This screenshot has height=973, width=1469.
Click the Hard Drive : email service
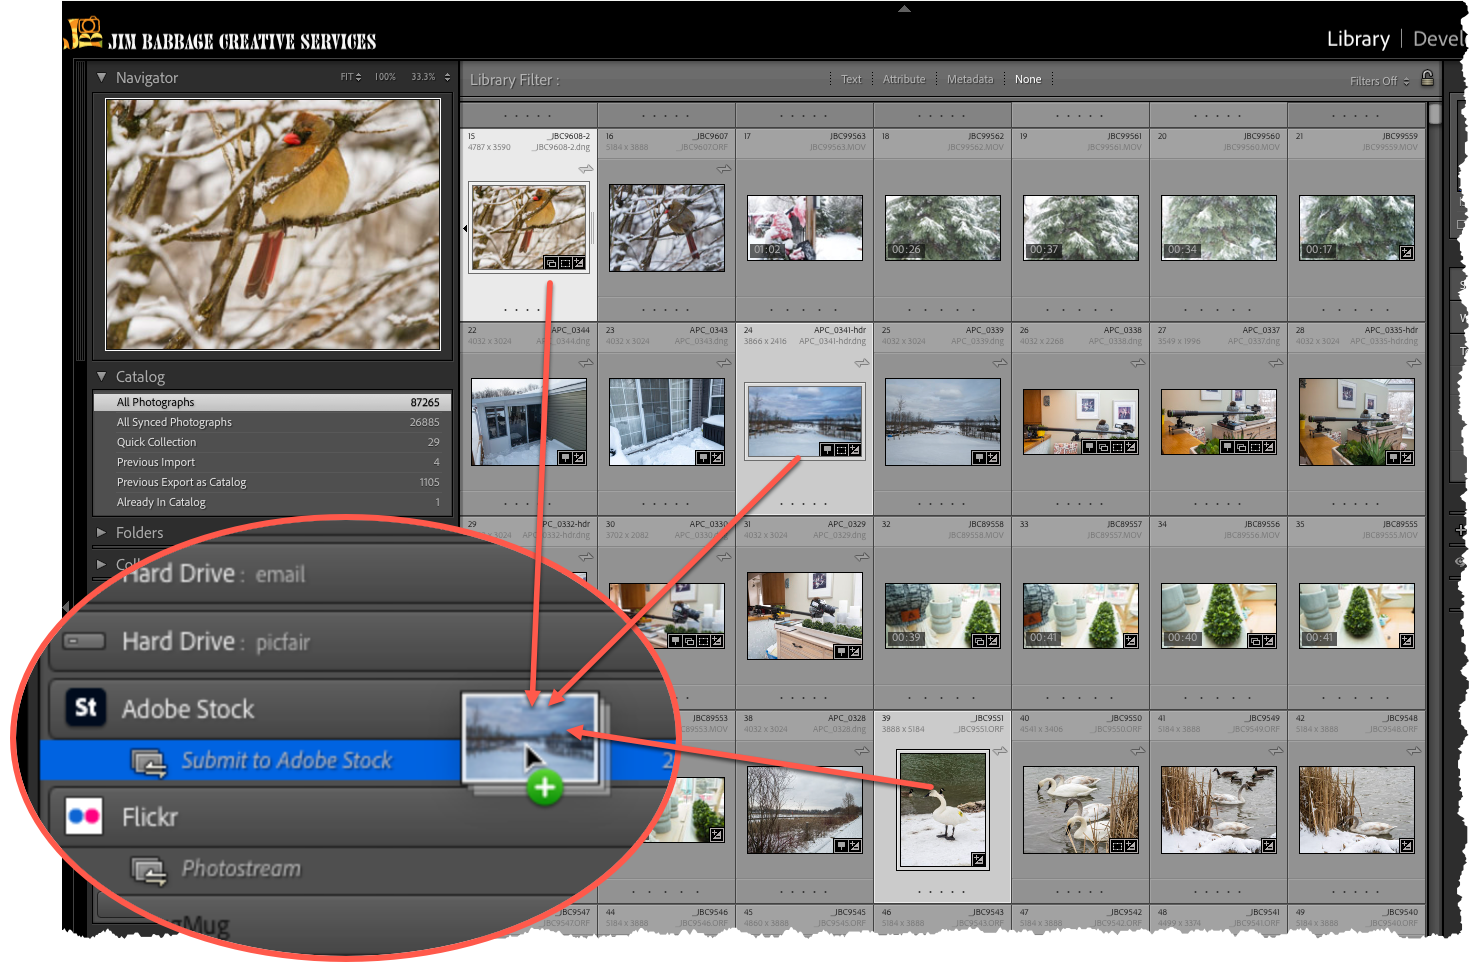click(214, 574)
